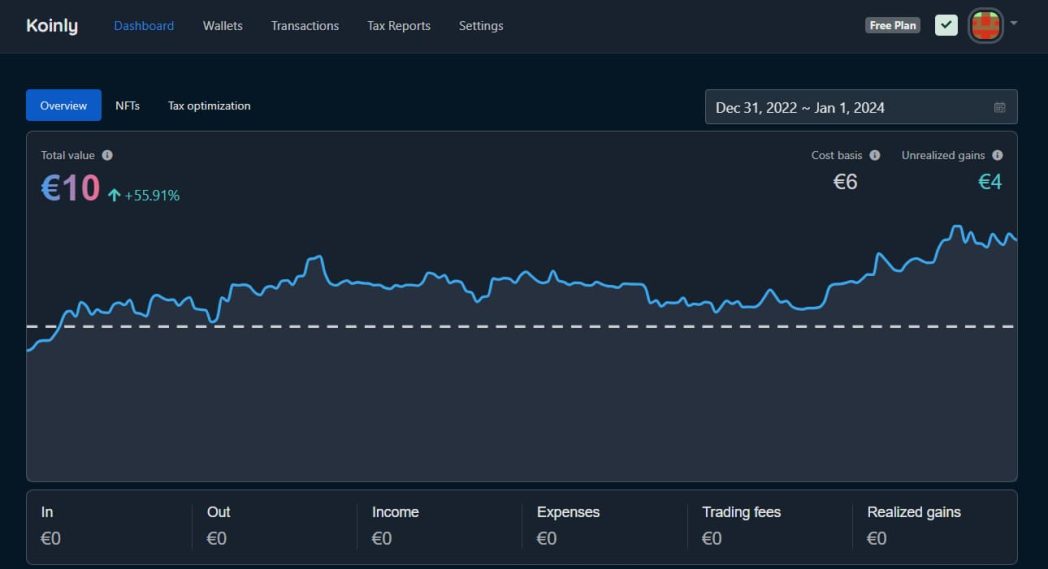Click the info icon next to Cost basis
This screenshot has width=1048, height=569.
875,155
